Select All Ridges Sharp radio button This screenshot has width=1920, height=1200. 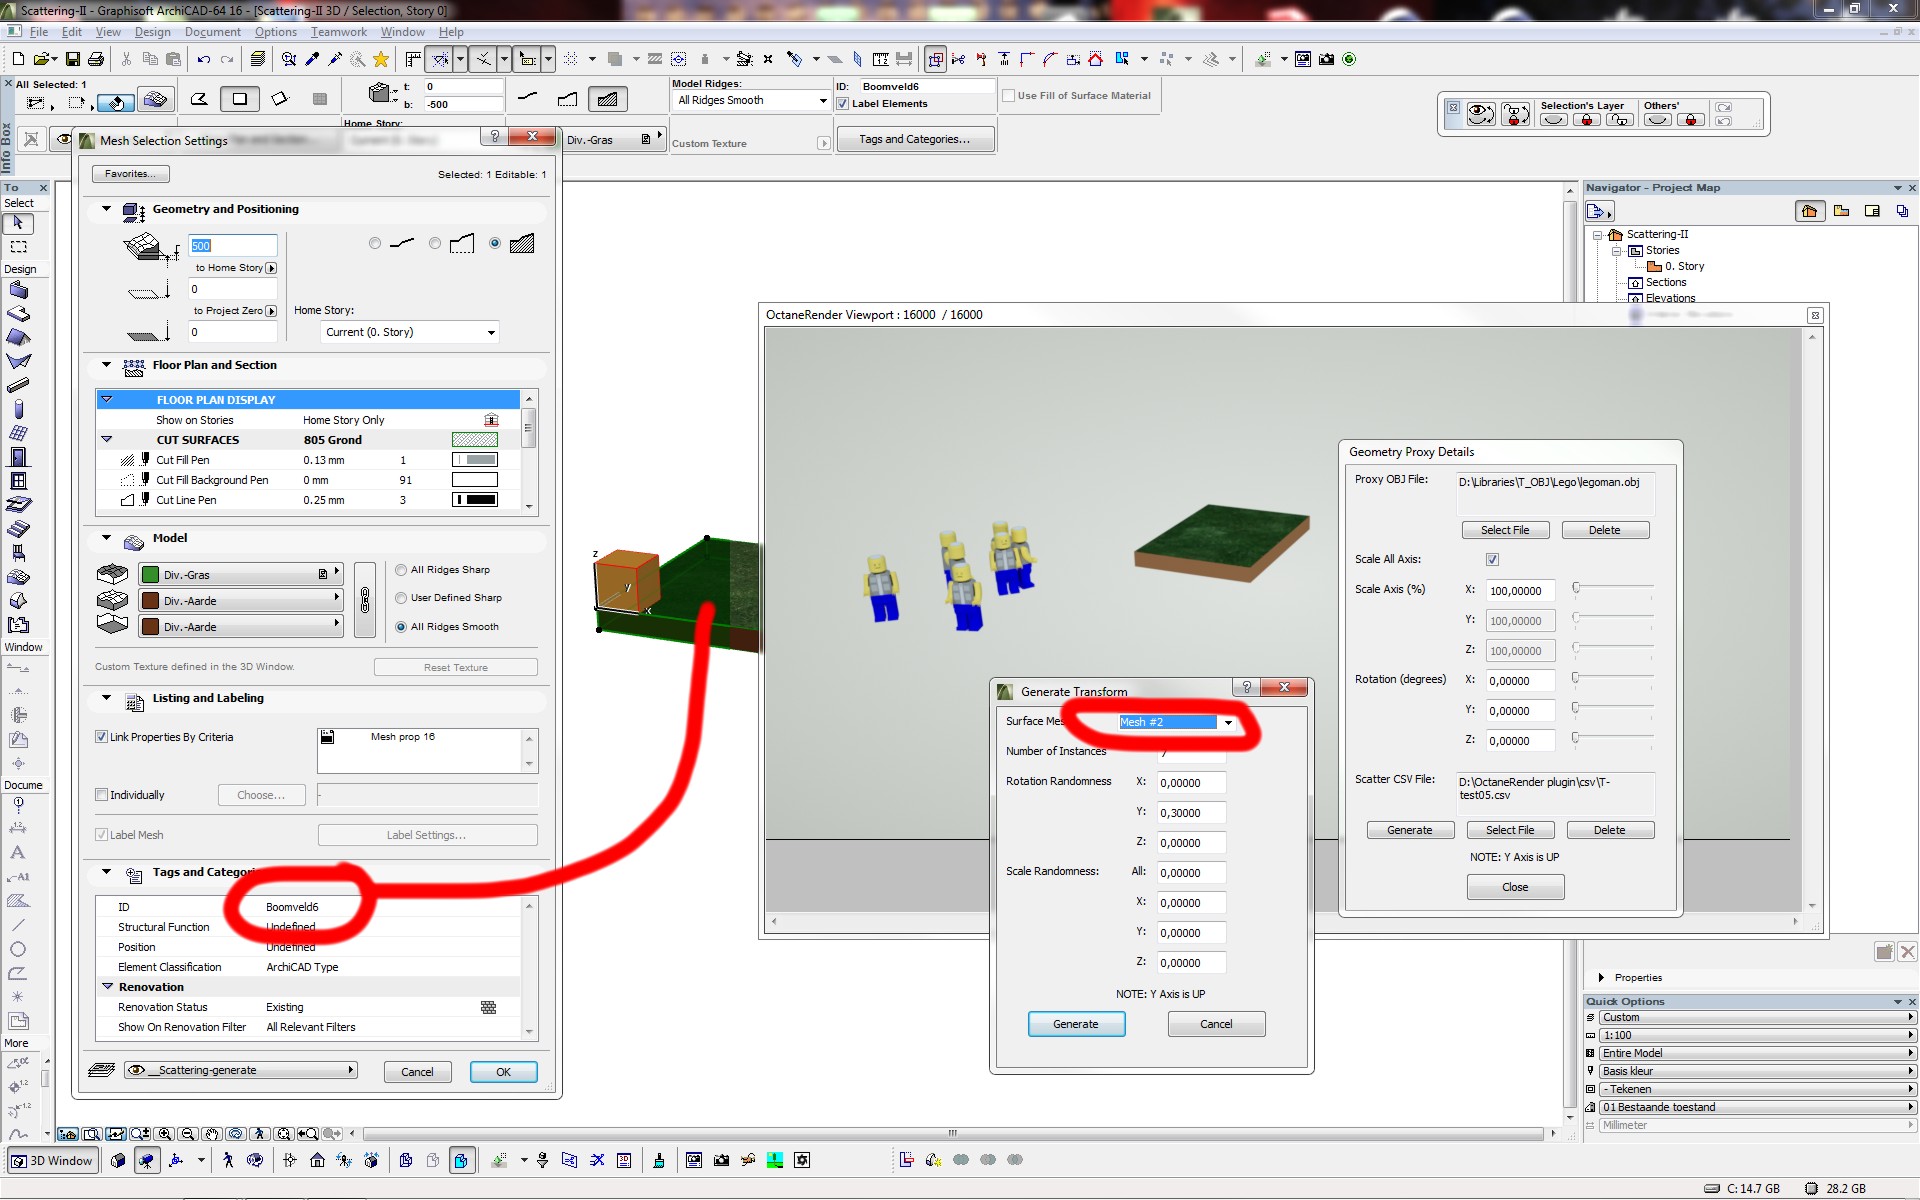[402, 570]
